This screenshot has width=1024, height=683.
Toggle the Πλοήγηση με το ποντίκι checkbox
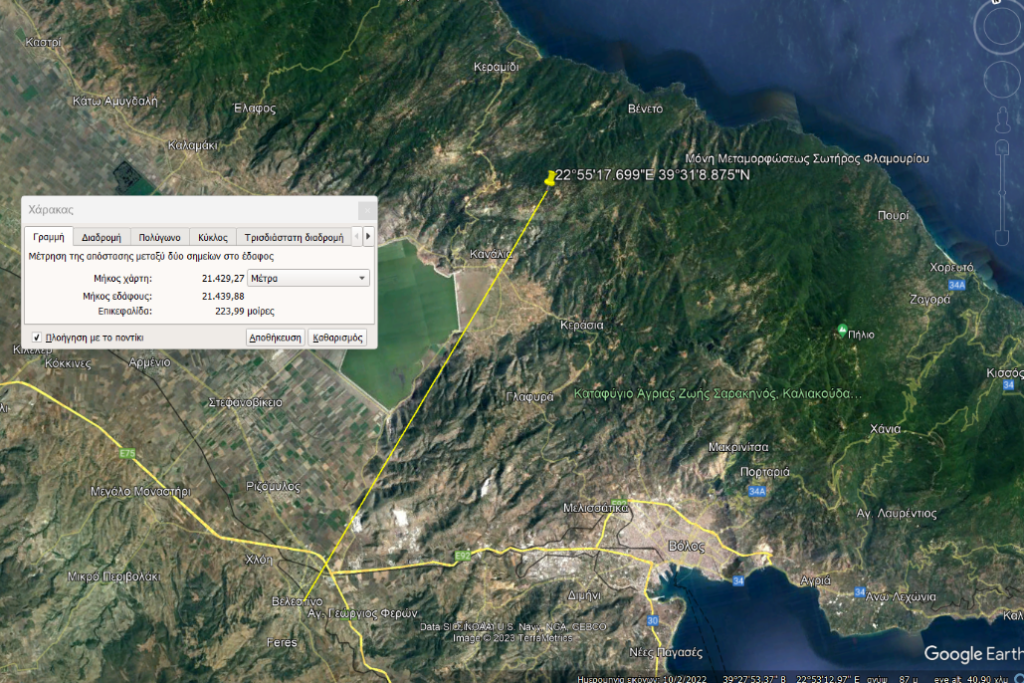[x=37, y=338]
